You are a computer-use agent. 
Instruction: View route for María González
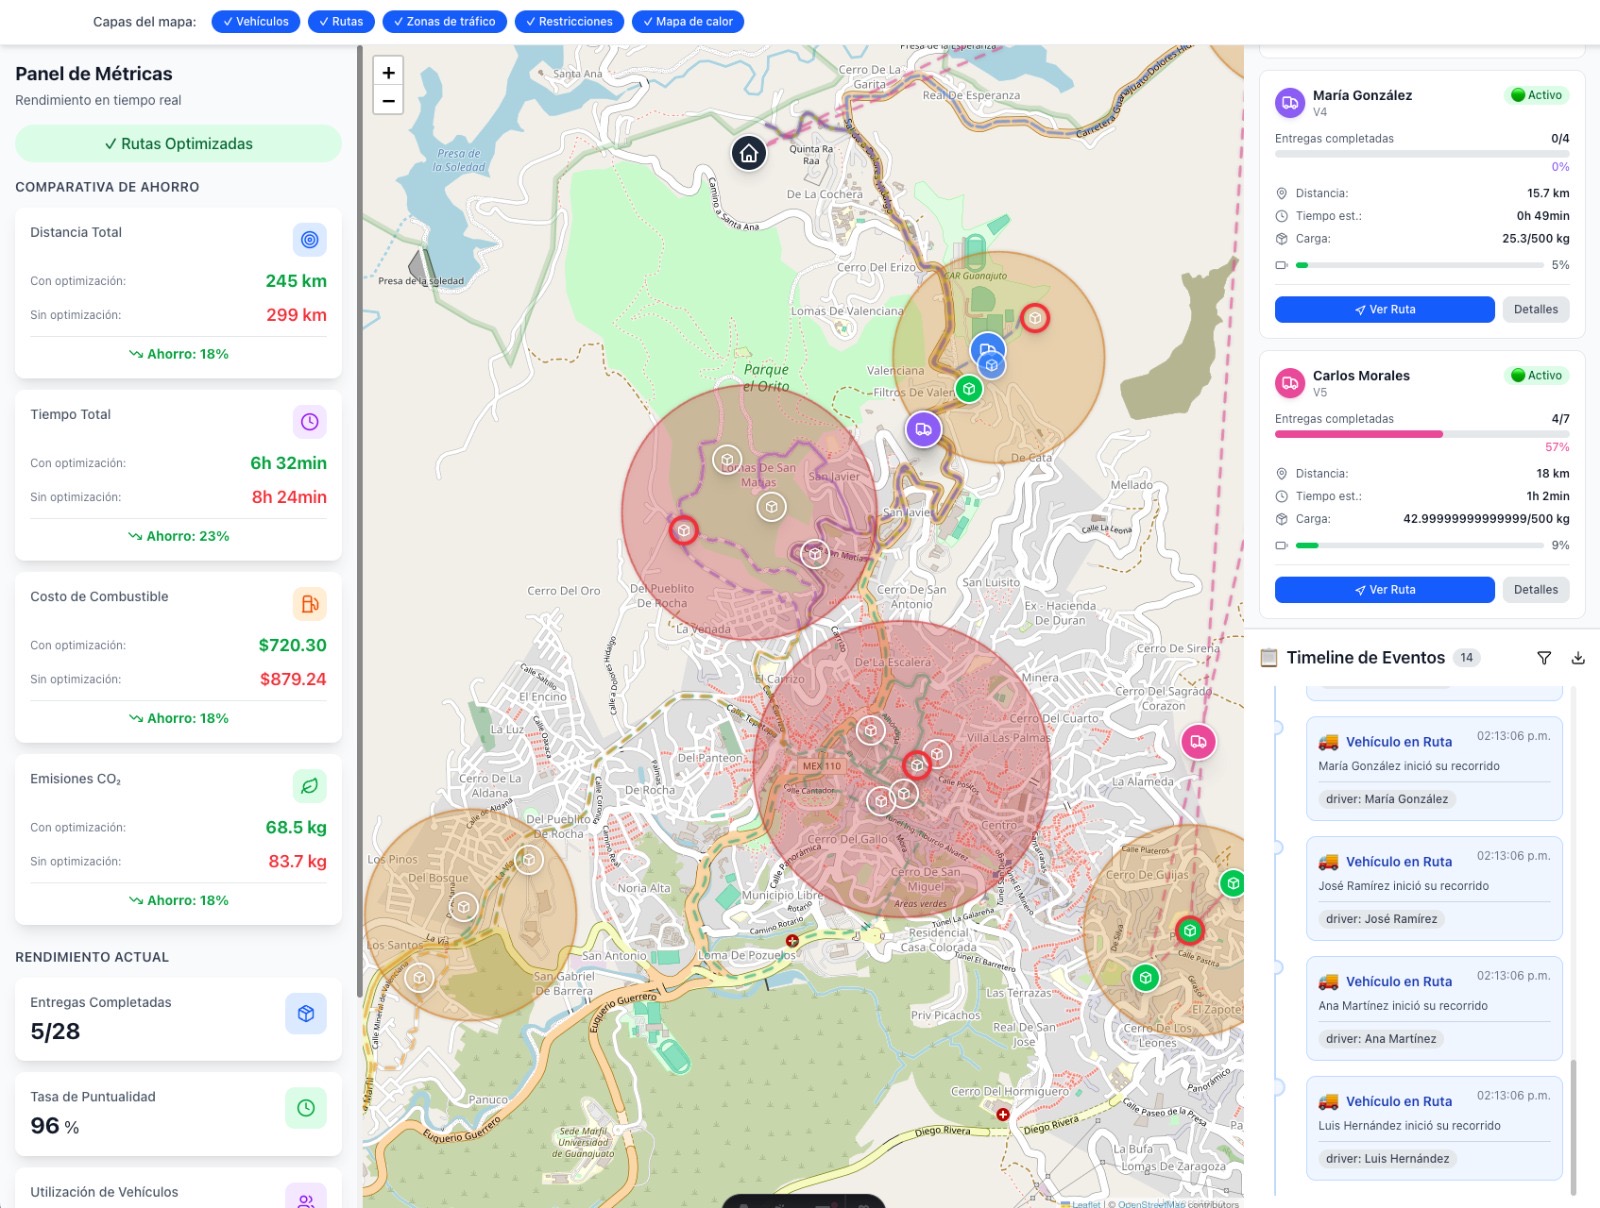(x=1384, y=310)
